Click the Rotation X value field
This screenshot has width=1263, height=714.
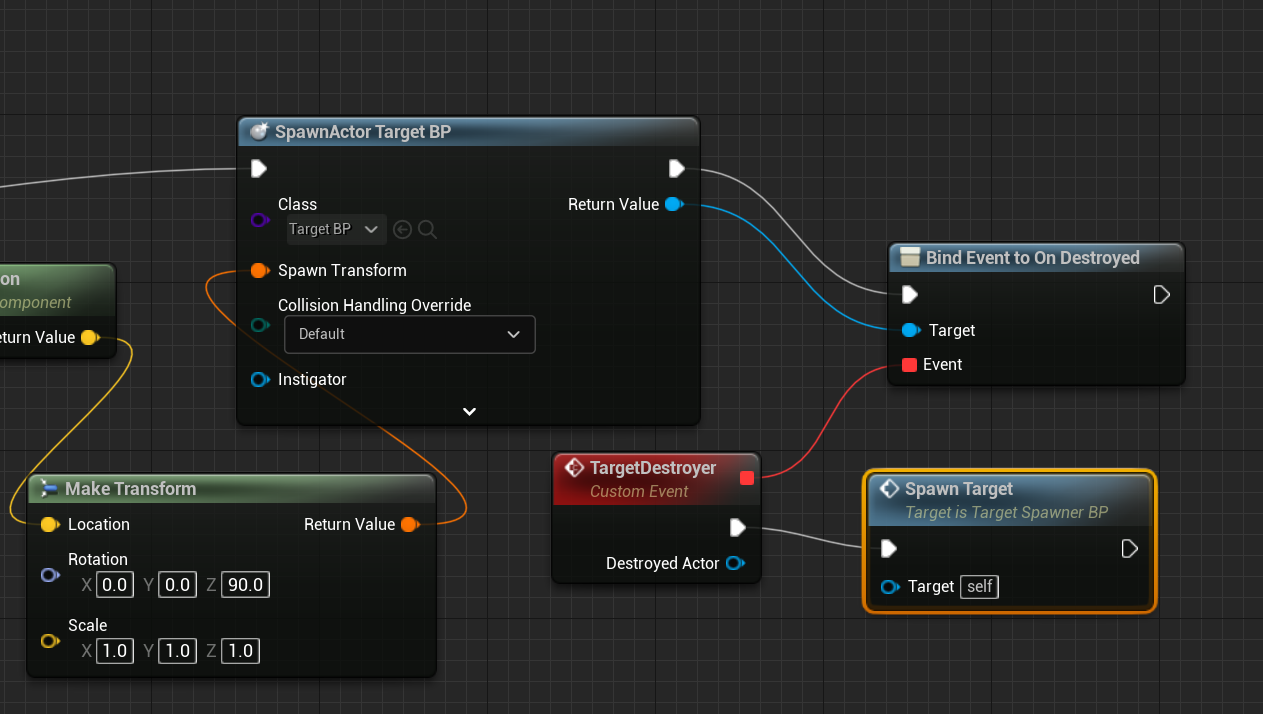pyautogui.click(x=115, y=585)
